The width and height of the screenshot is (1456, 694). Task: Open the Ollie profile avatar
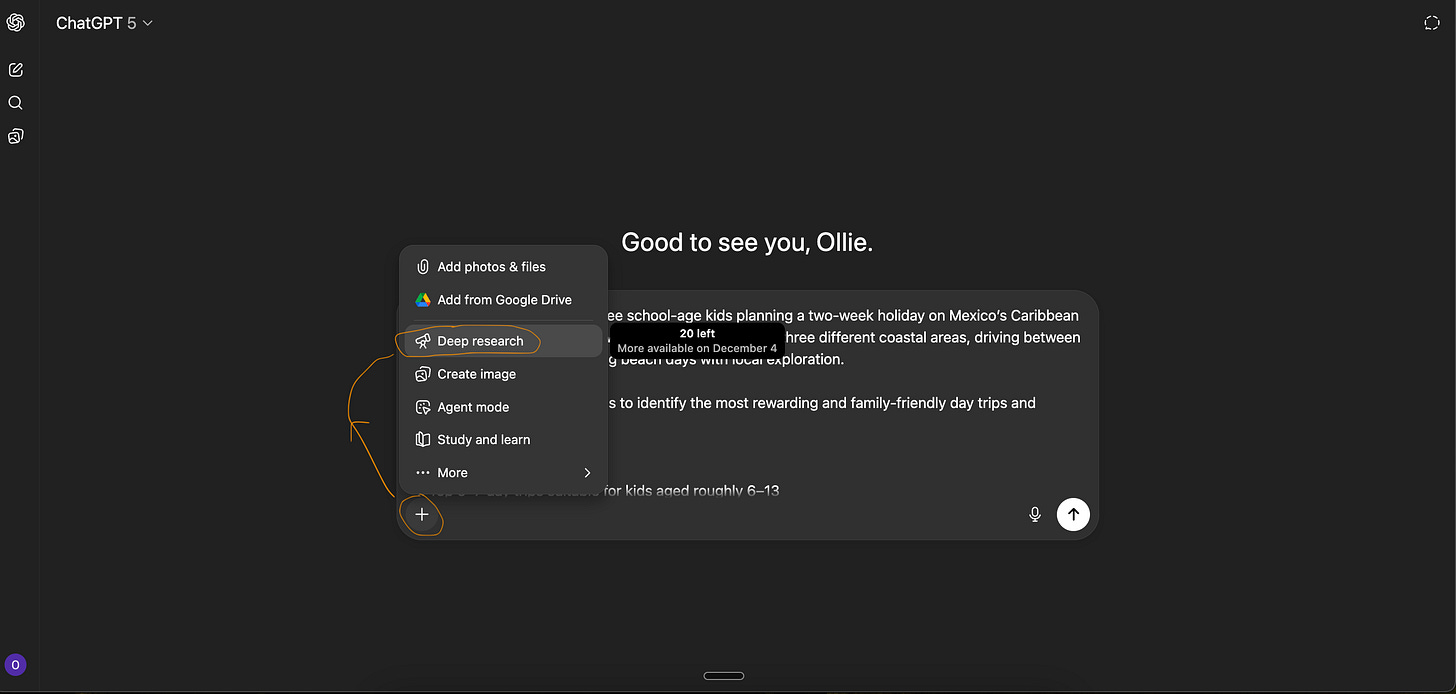tap(15, 664)
